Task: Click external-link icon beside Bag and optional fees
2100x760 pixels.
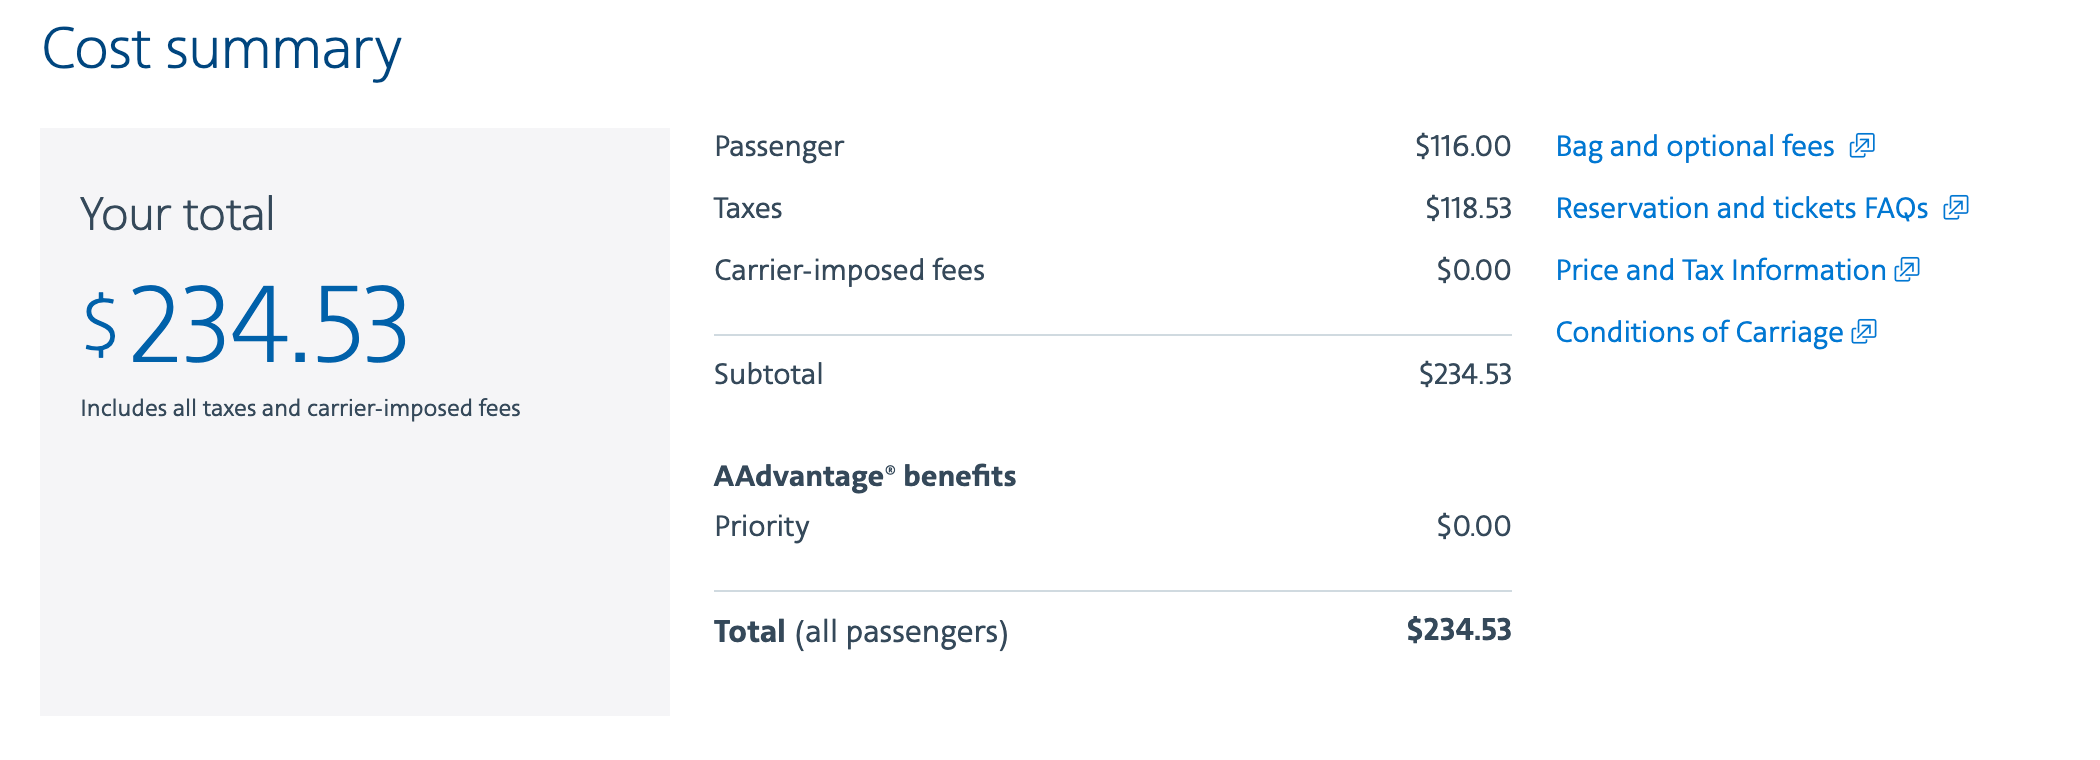Action: (1861, 146)
